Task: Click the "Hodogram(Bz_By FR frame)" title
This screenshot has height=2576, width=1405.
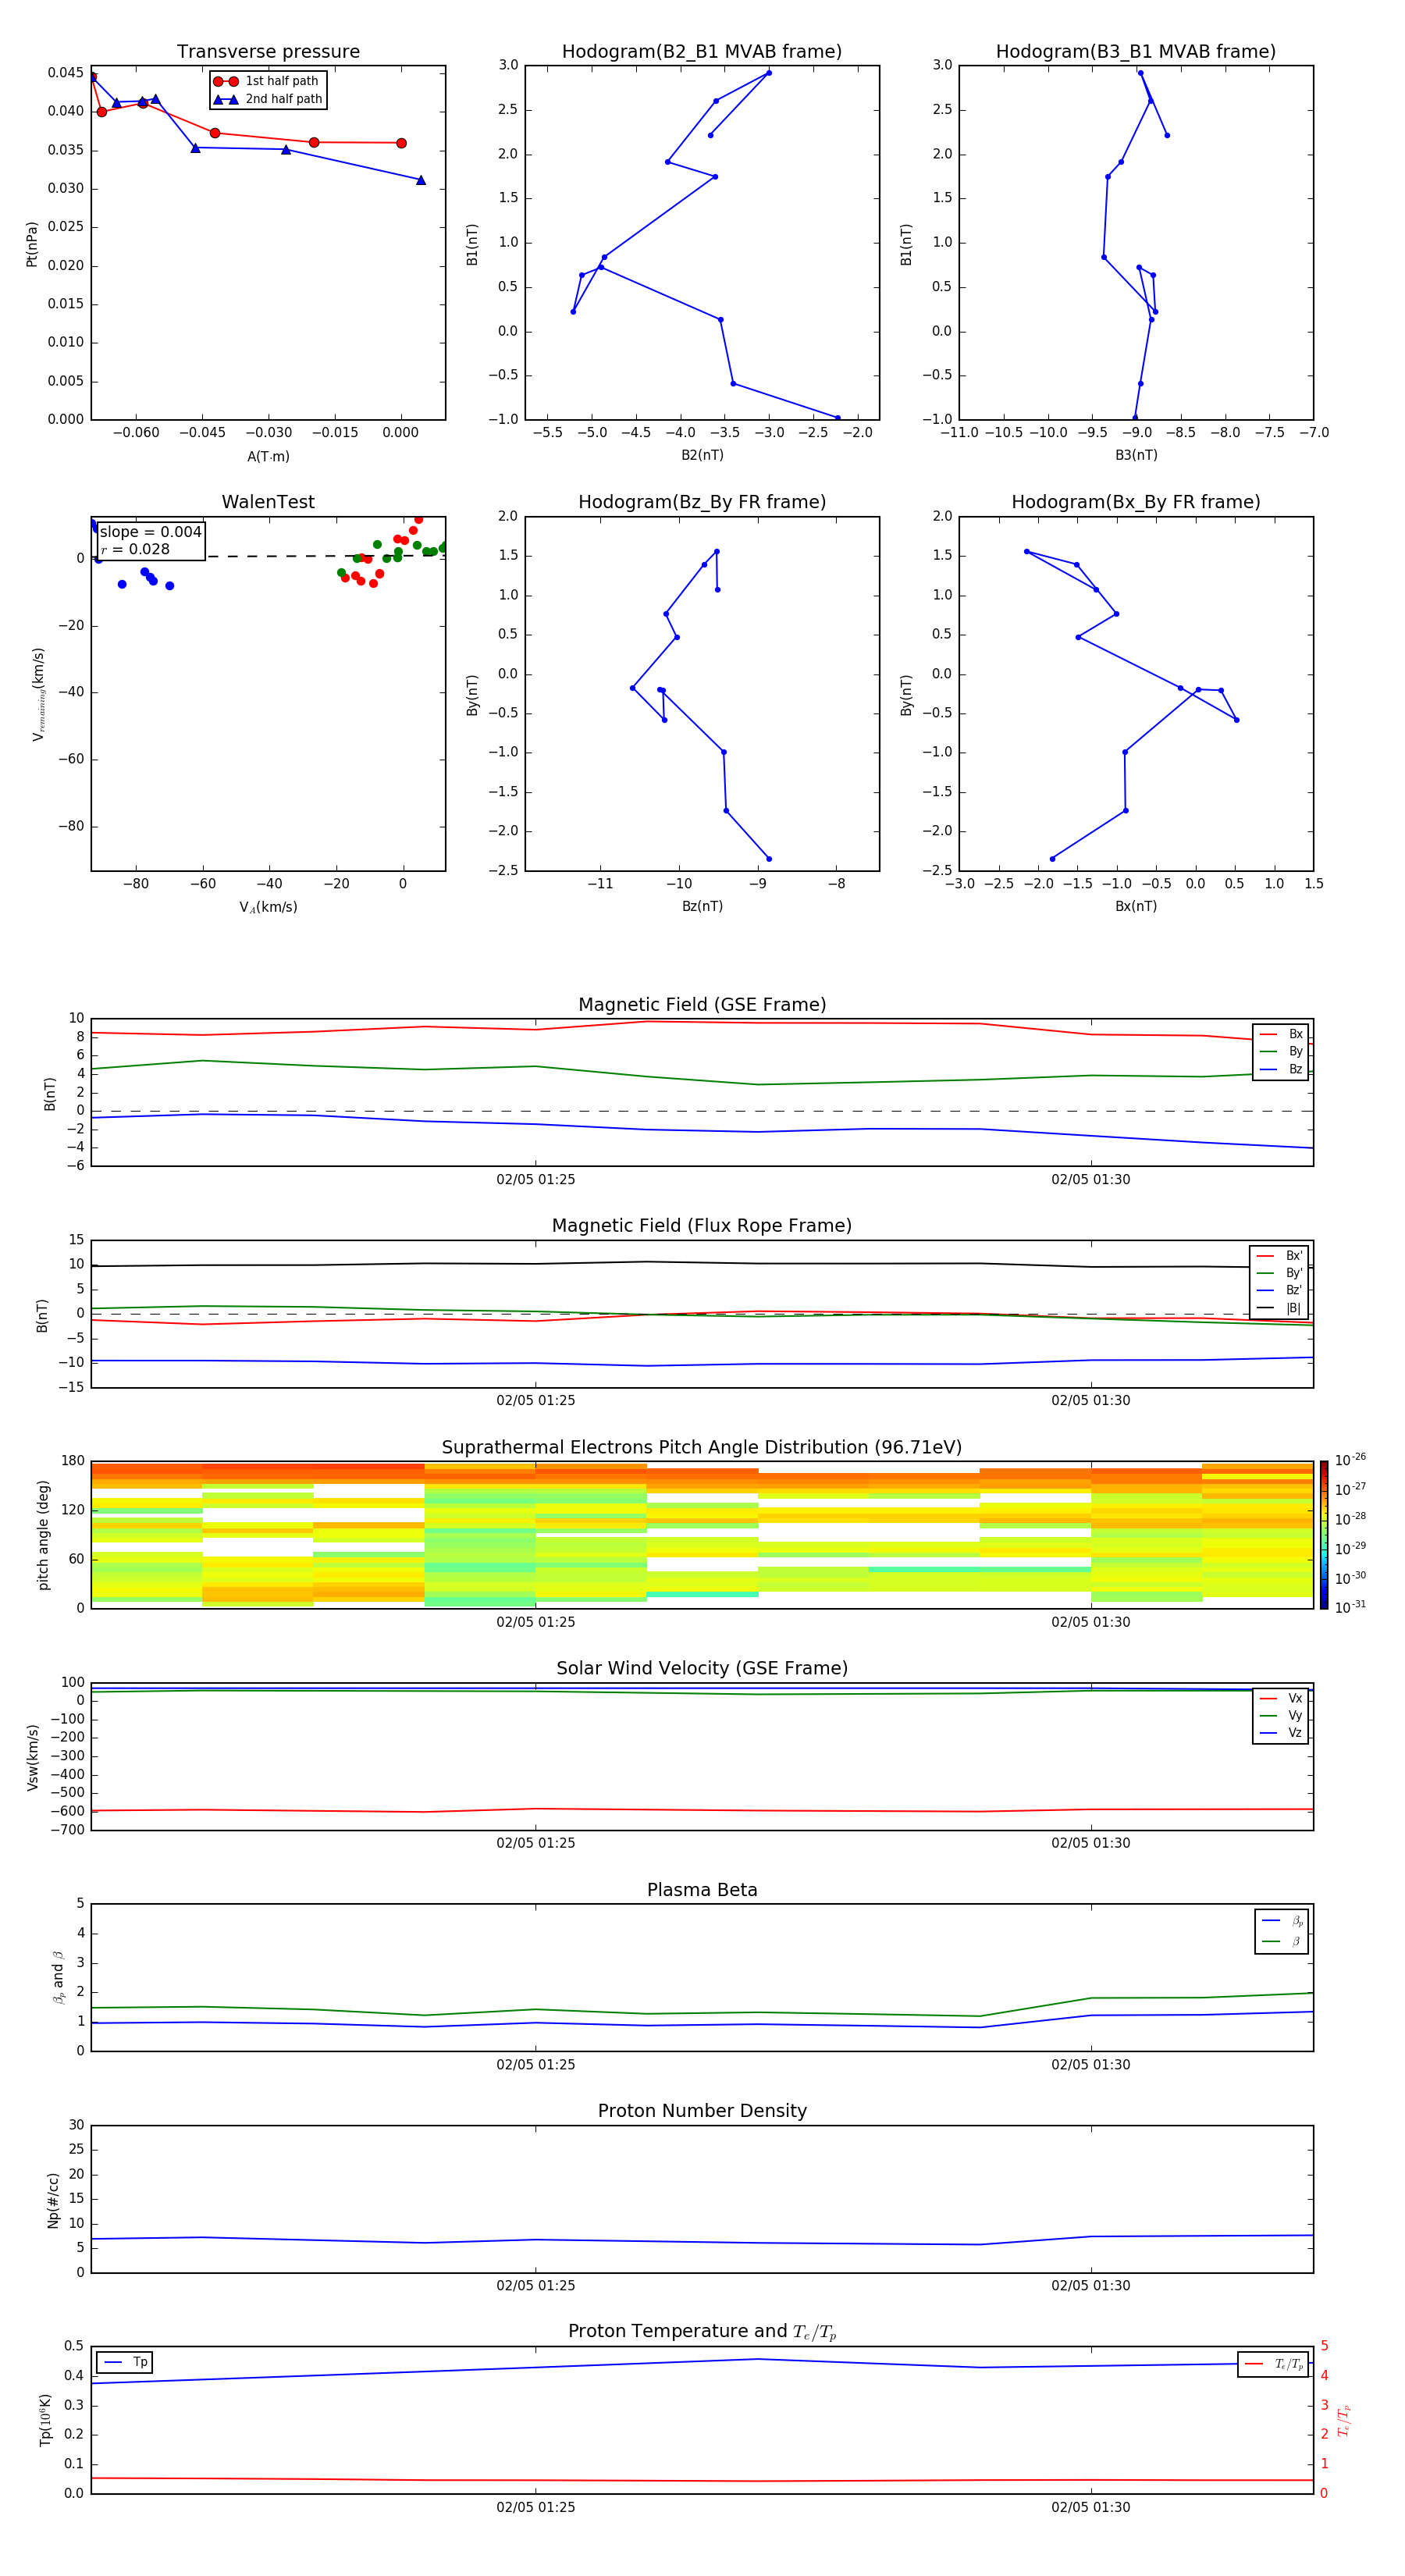Action: [x=702, y=502]
